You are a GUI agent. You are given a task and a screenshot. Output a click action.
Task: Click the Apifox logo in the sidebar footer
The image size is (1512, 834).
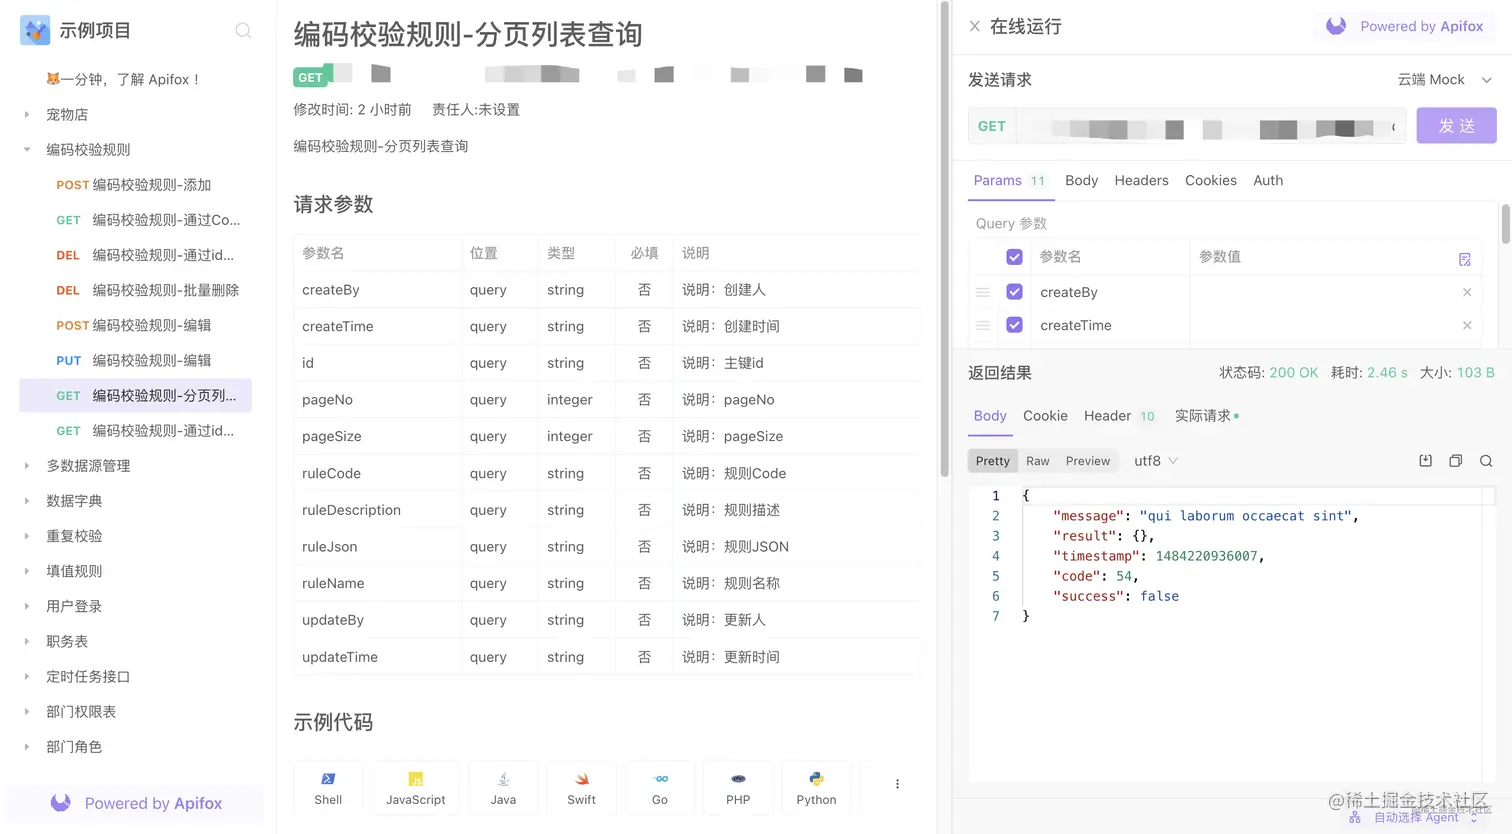pyautogui.click(x=61, y=803)
